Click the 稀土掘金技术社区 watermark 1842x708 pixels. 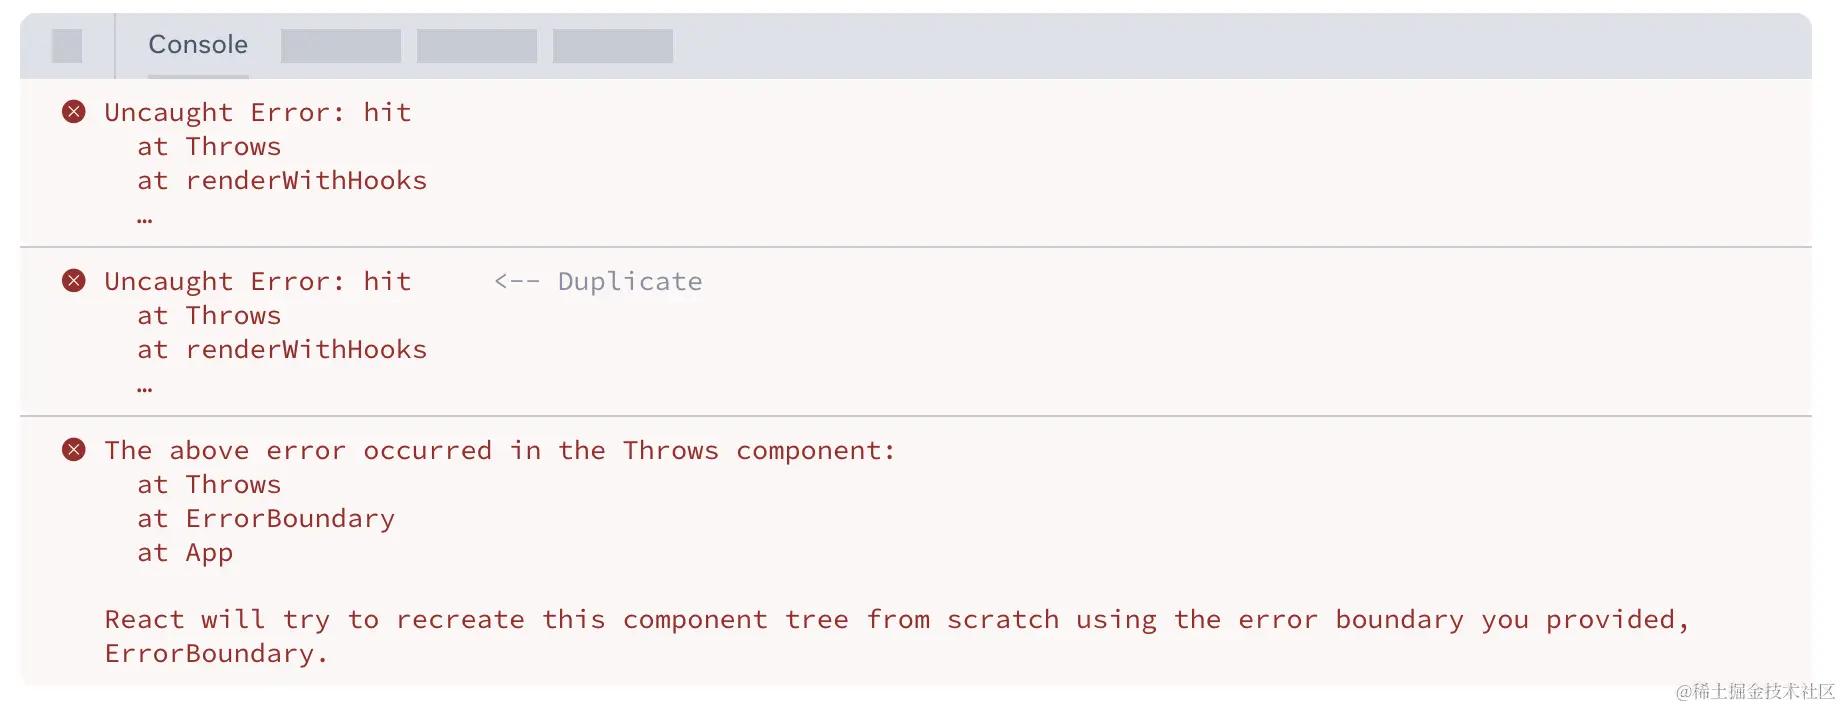tap(1755, 691)
